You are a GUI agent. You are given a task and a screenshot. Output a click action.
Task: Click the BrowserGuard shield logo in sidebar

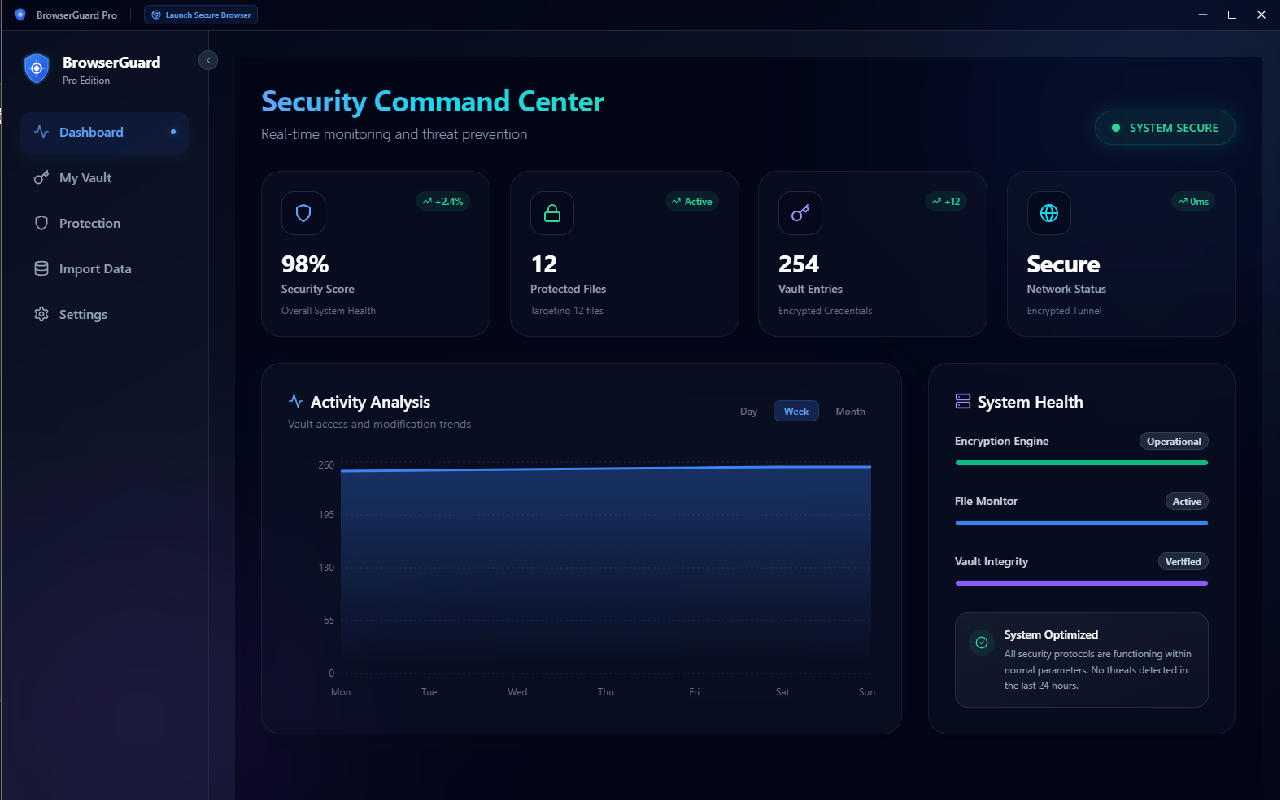pos(37,69)
